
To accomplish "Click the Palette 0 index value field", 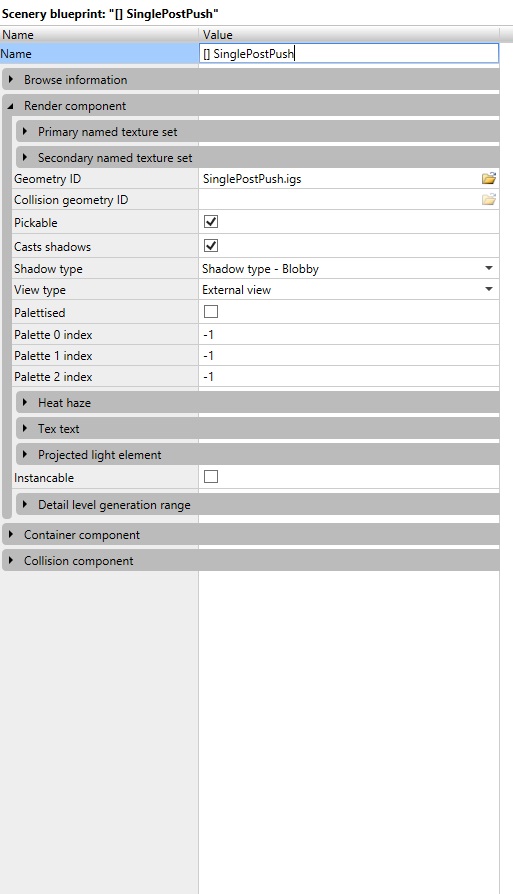I will pos(349,335).
